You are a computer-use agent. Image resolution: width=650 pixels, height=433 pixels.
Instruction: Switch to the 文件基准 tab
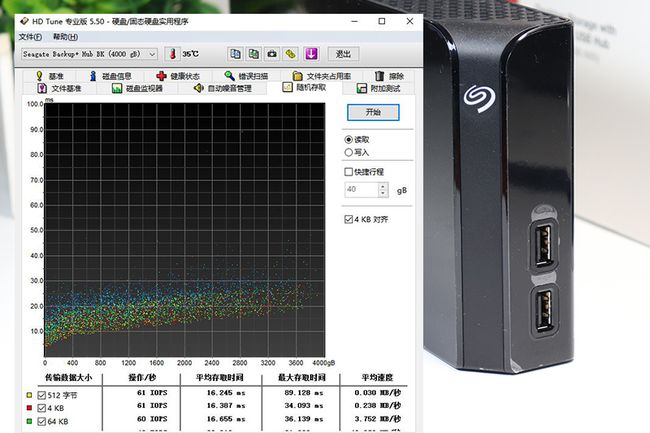click(x=59, y=88)
